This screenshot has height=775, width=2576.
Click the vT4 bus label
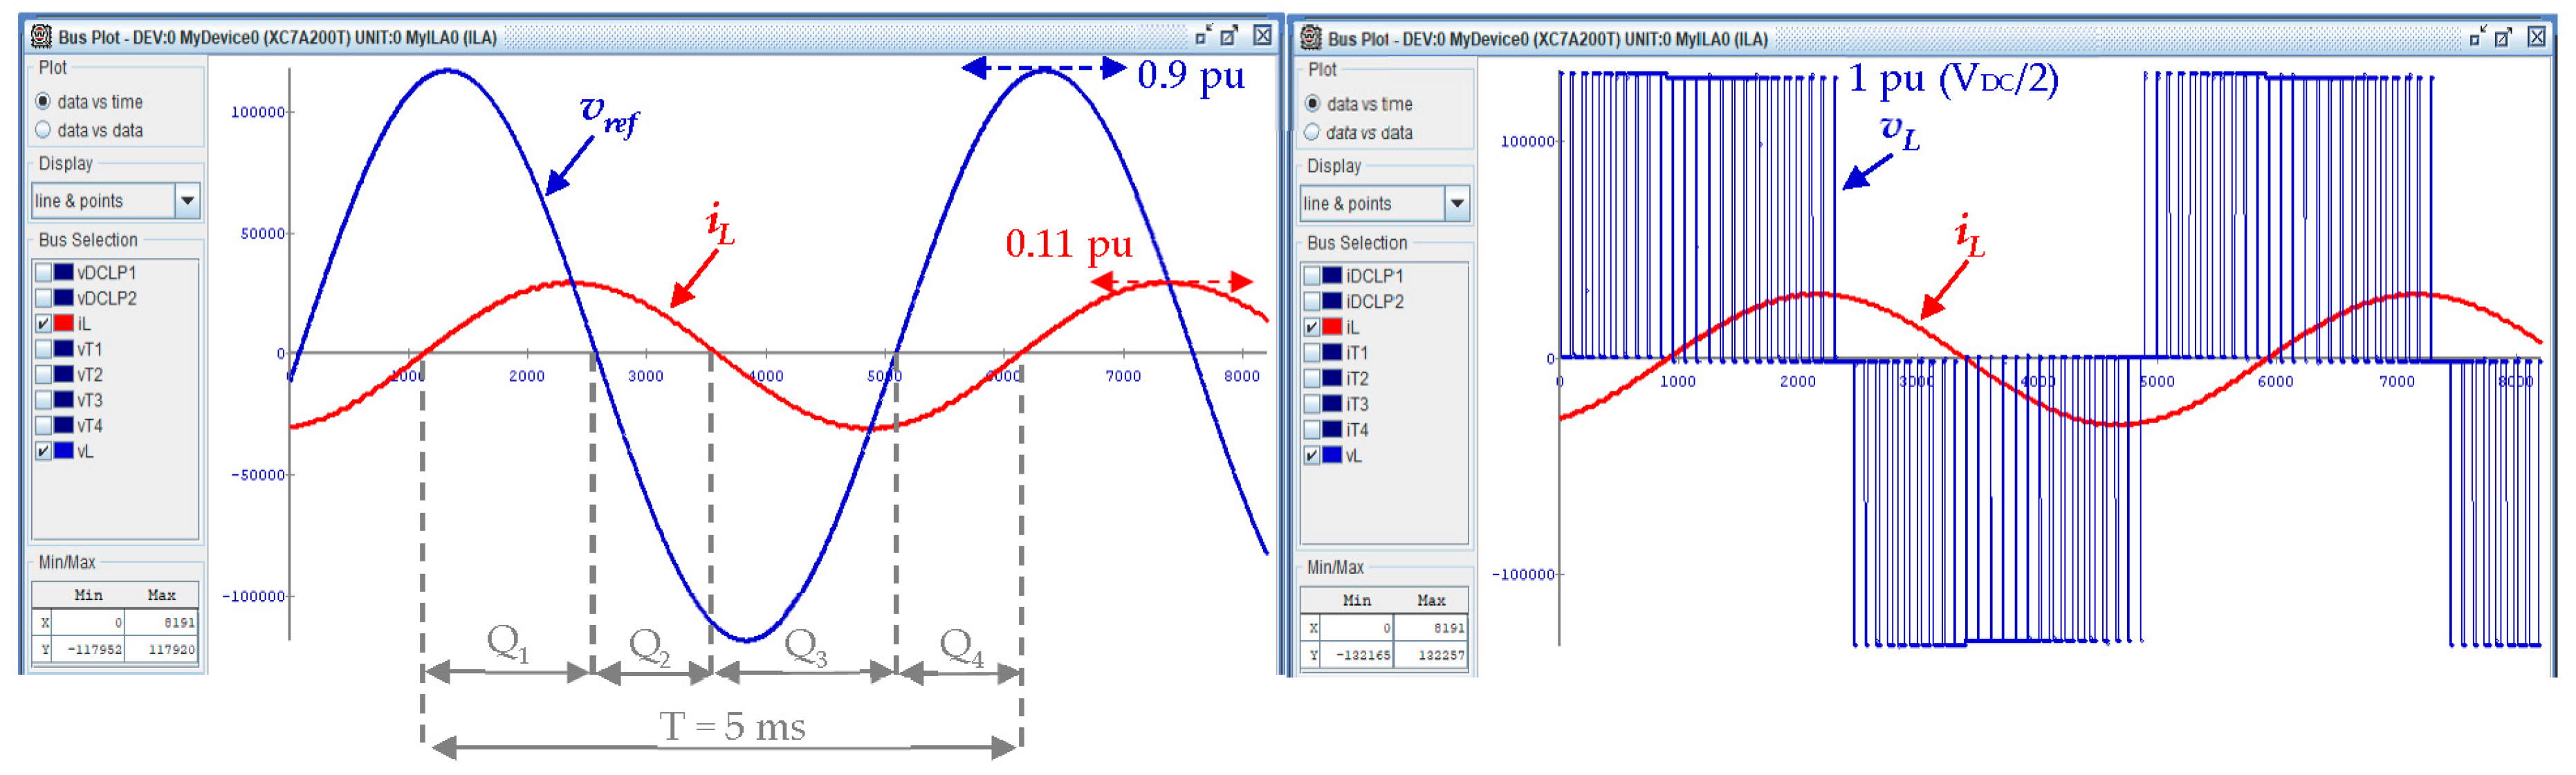[90, 426]
